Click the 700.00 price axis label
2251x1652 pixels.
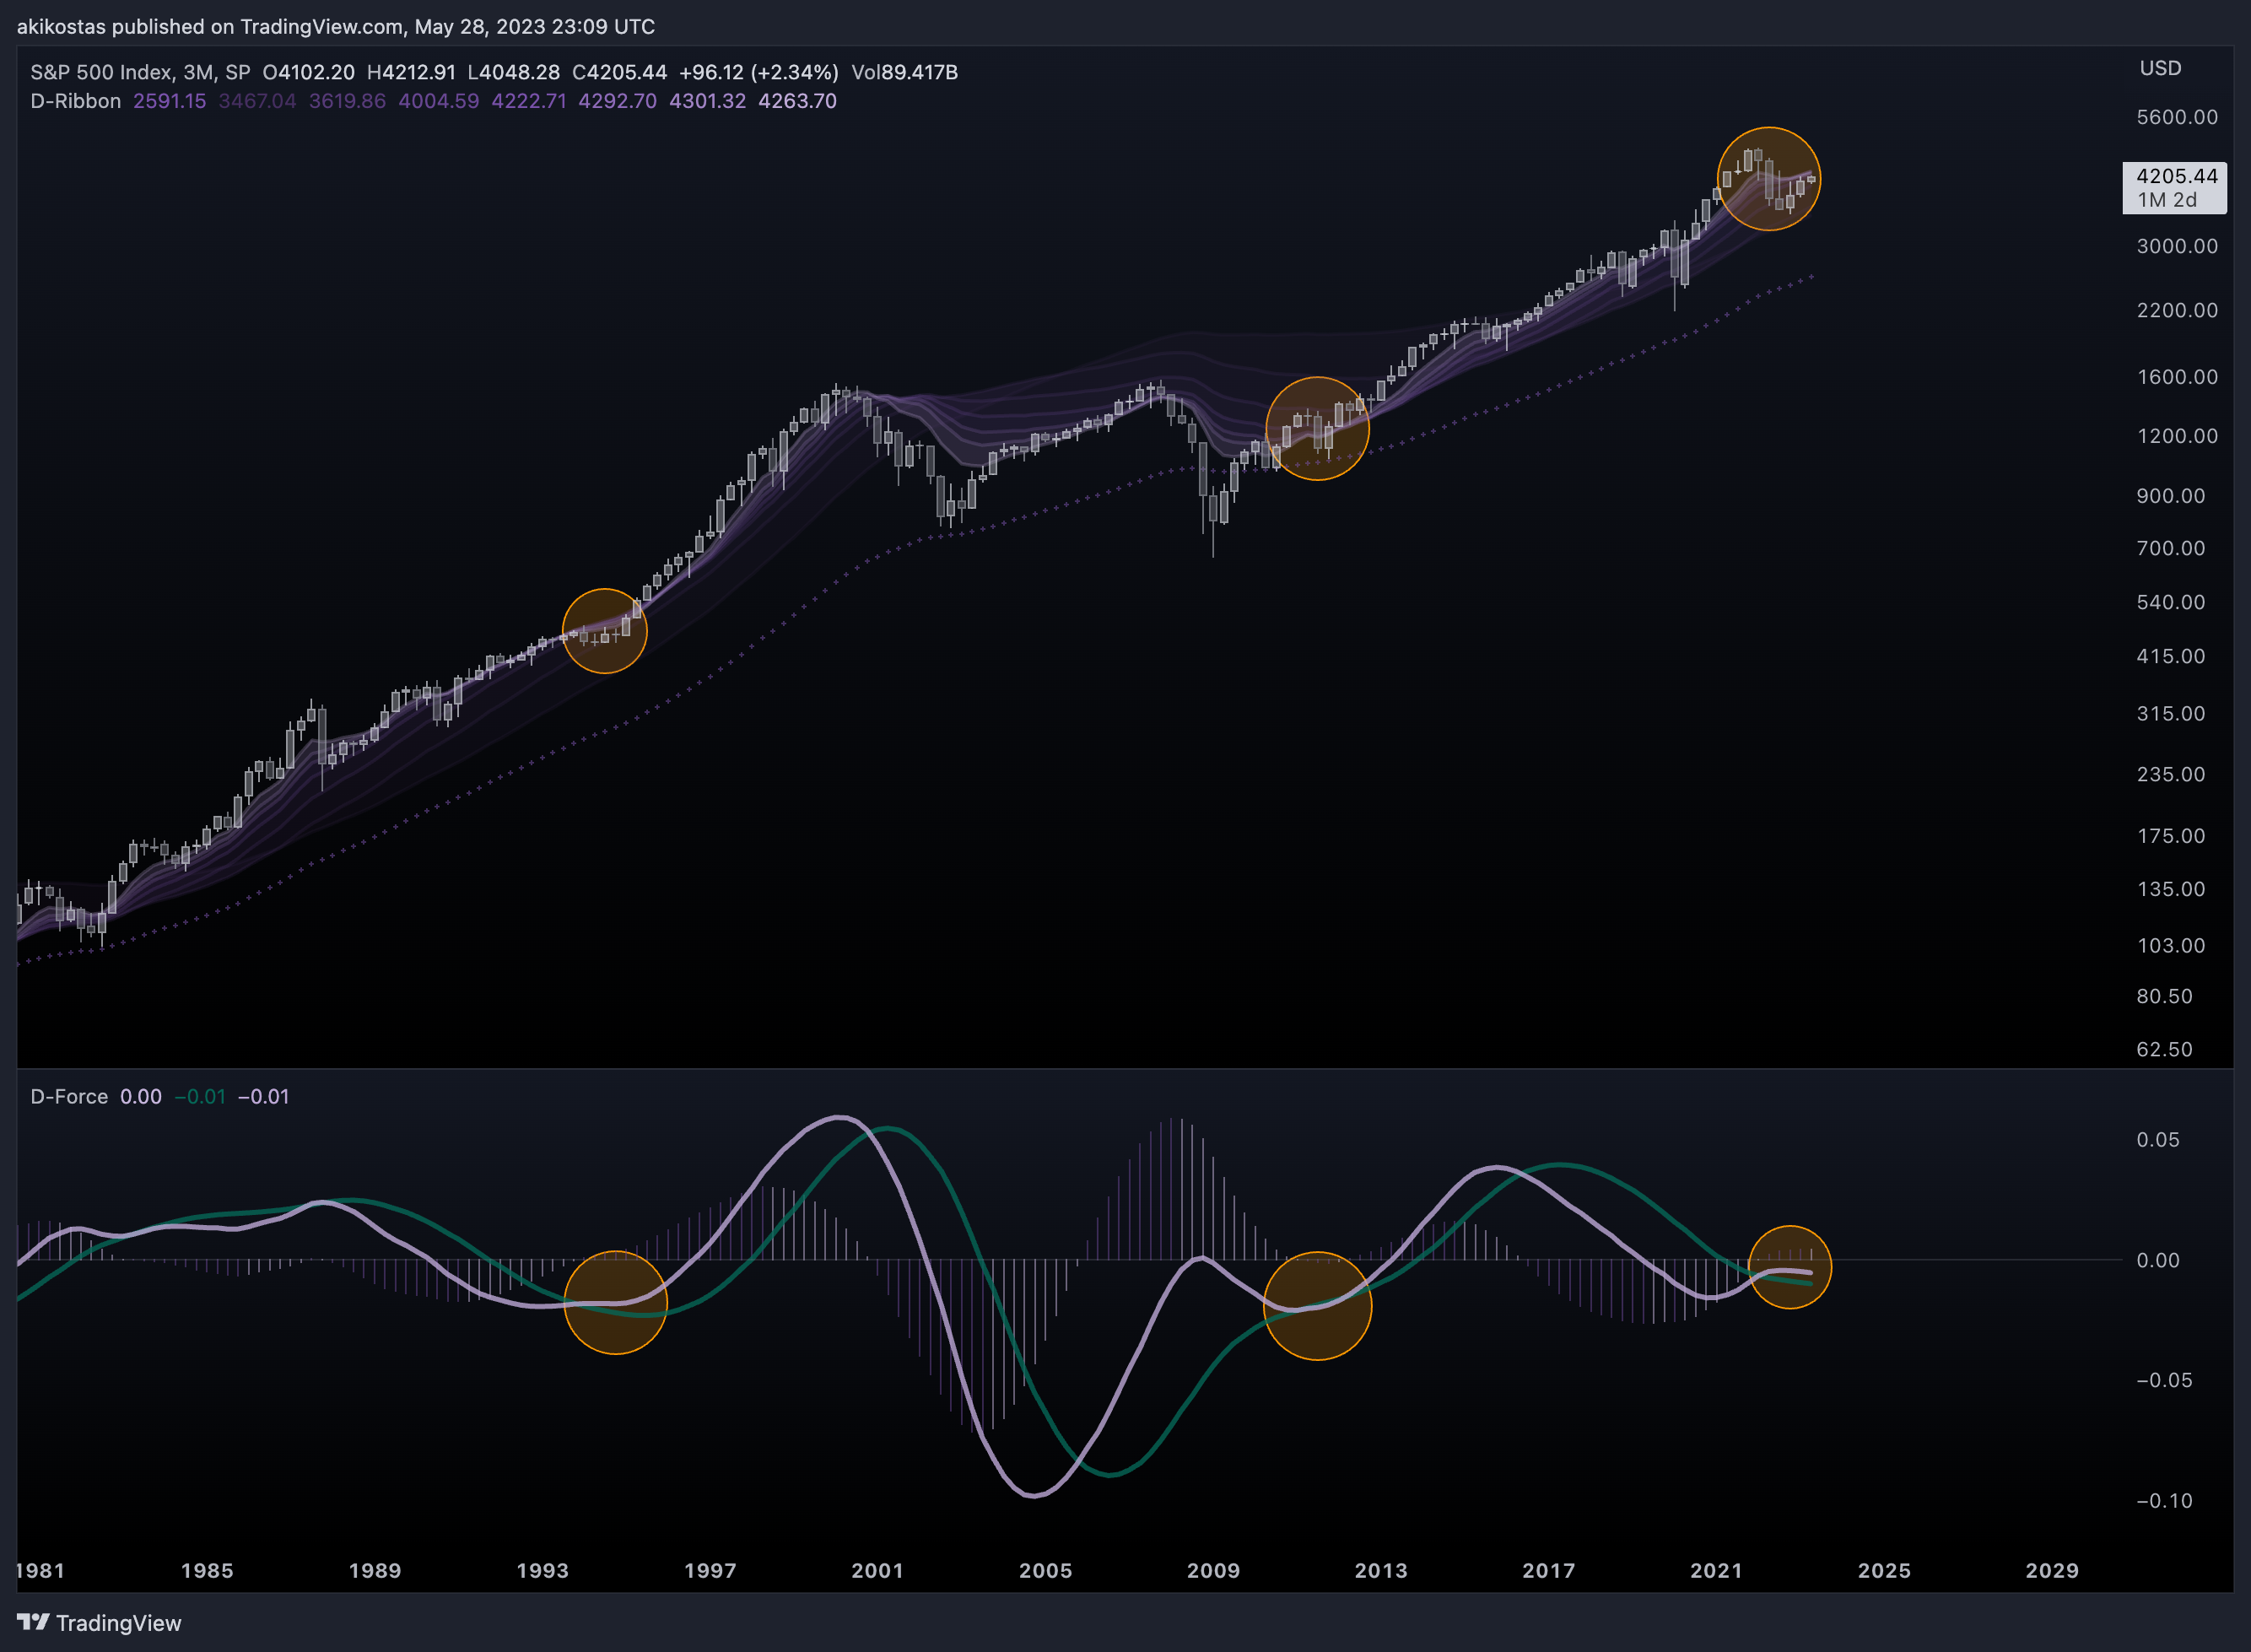pos(2170,548)
